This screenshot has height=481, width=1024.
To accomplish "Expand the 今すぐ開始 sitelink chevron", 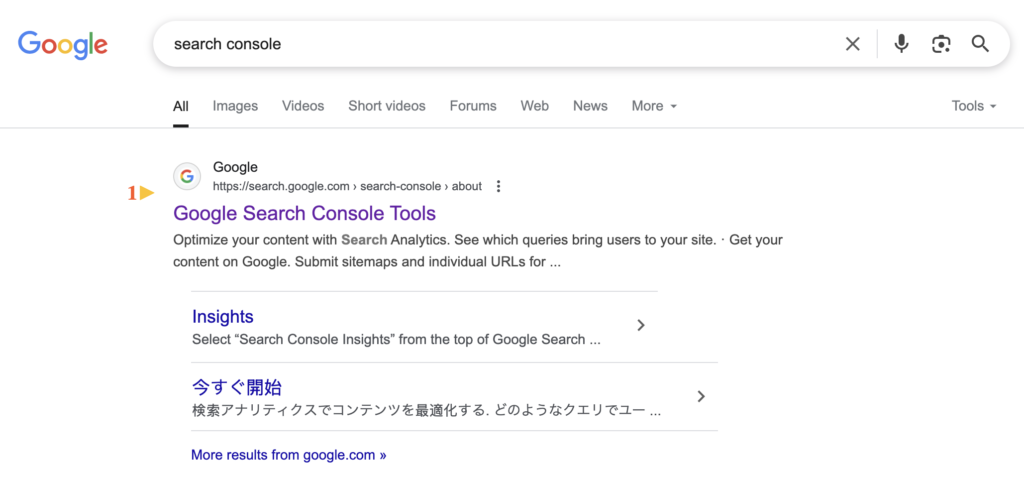I will (x=701, y=396).
